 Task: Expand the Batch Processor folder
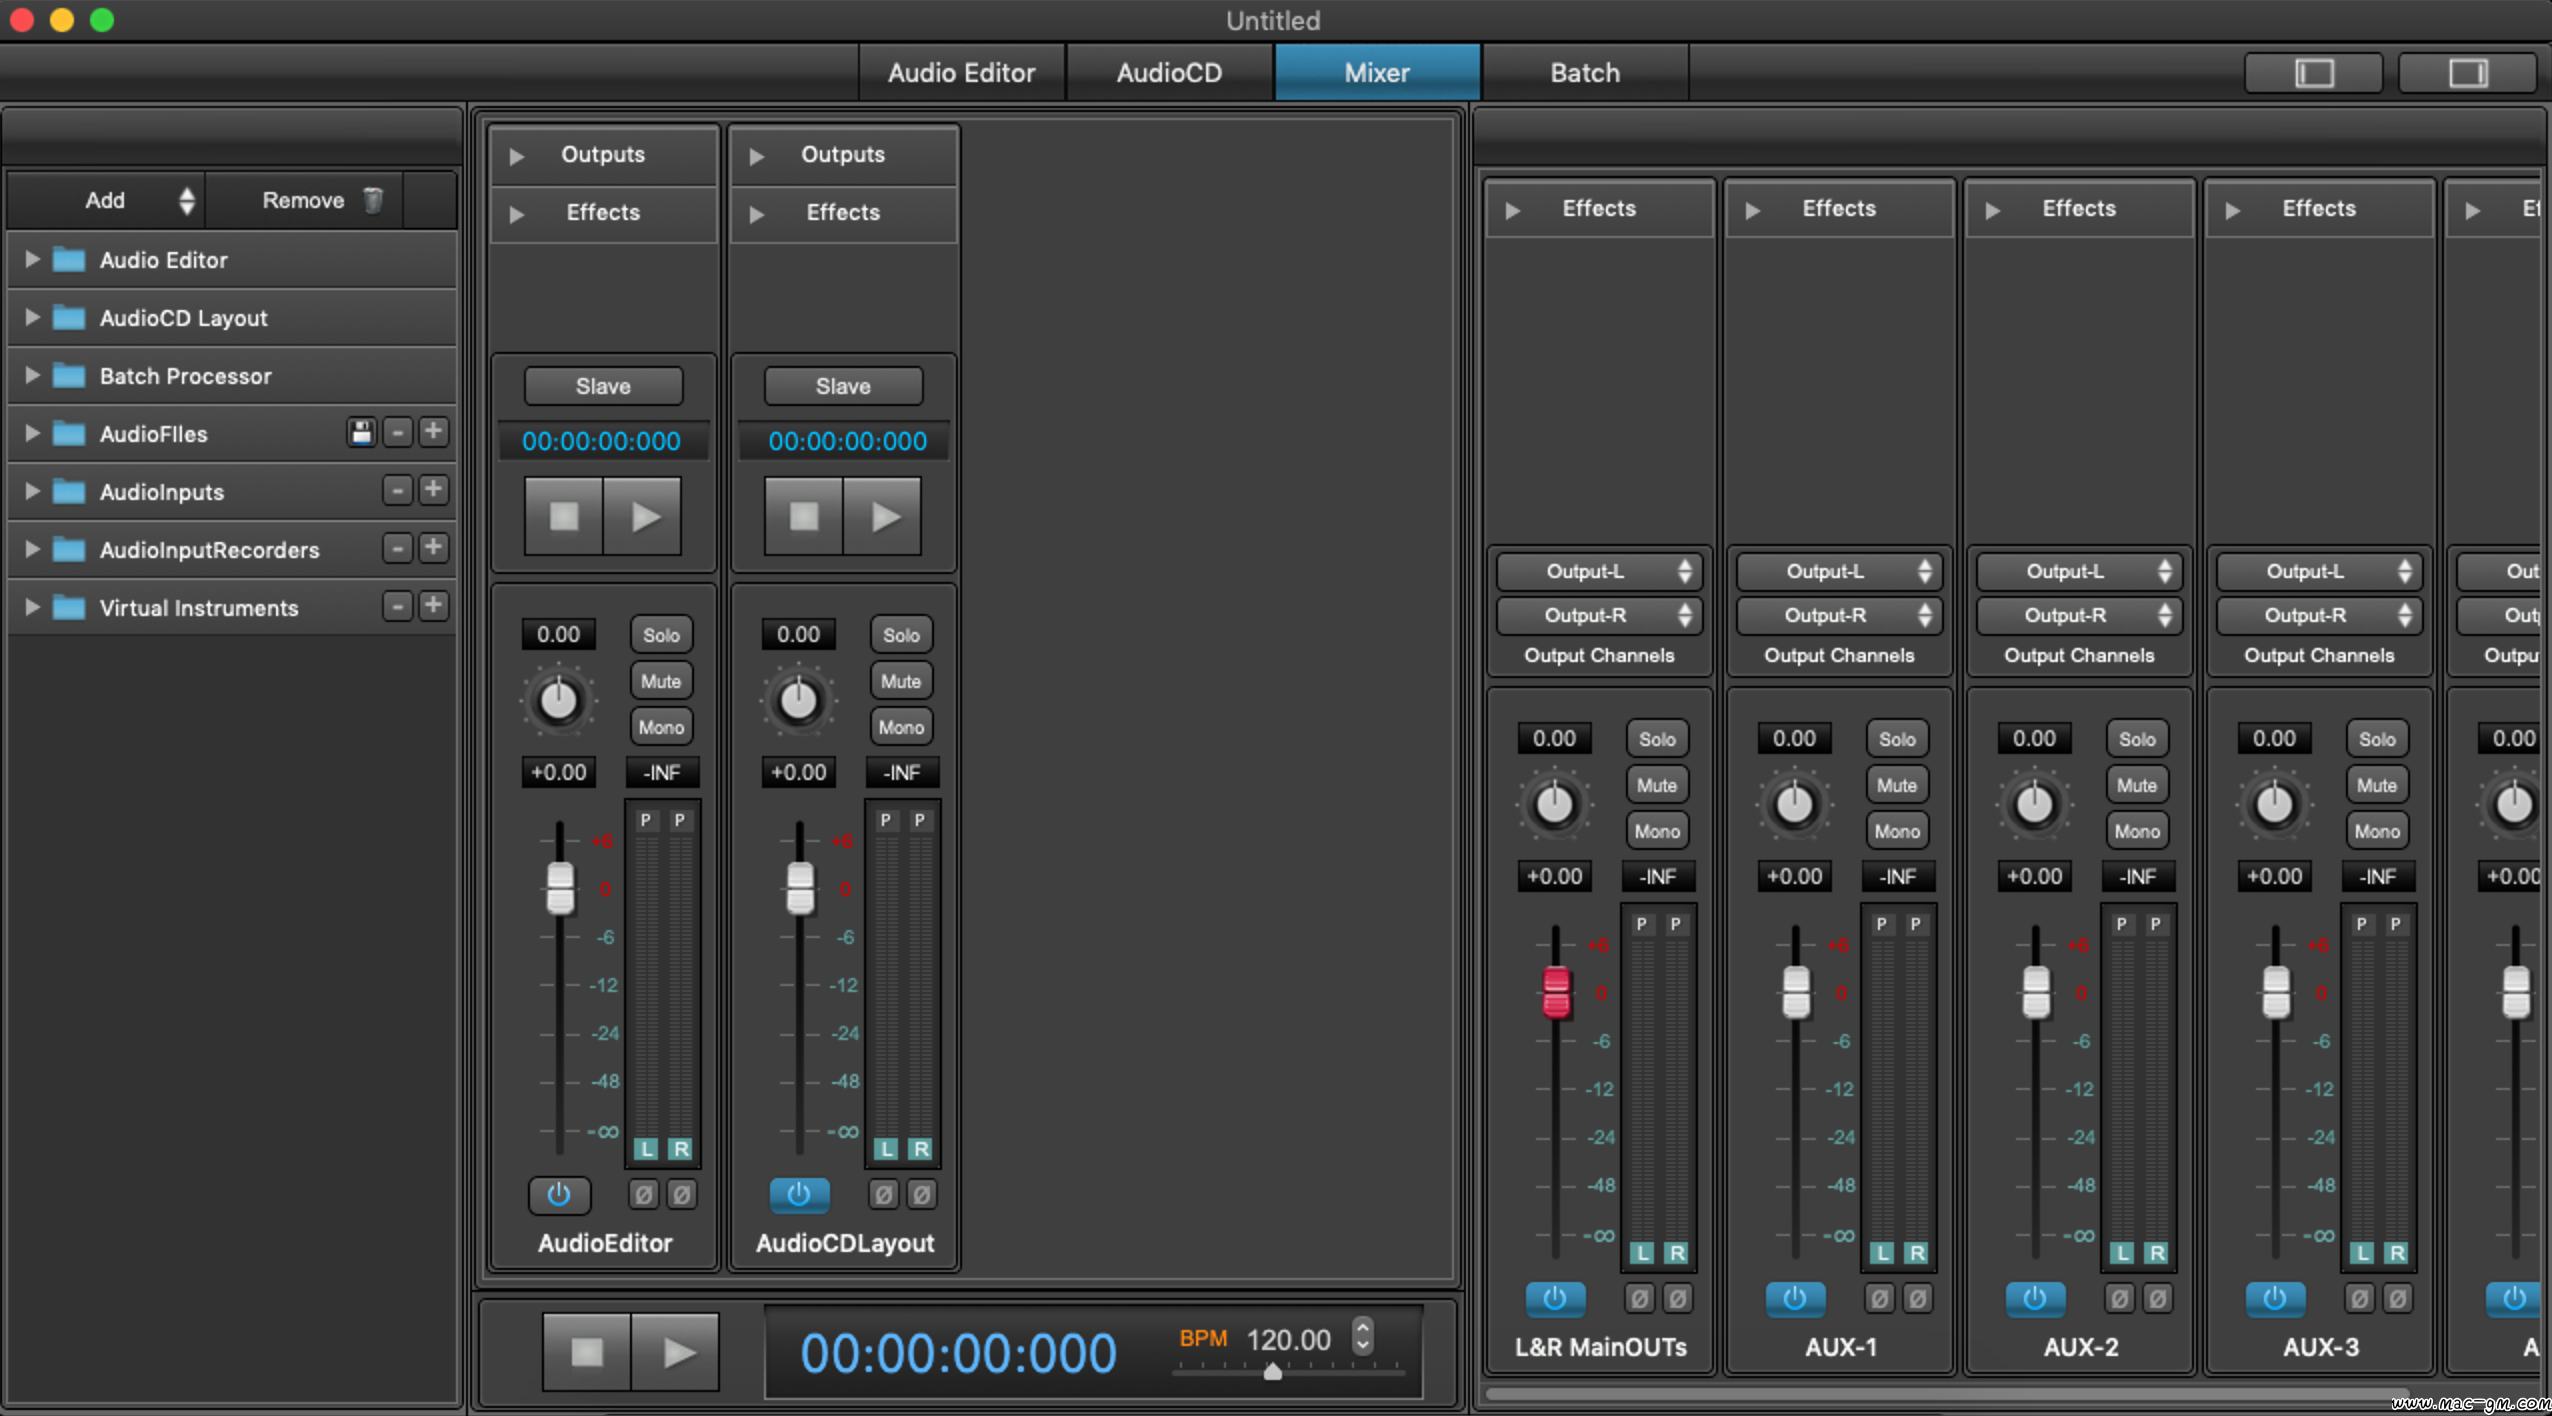tap(32, 375)
